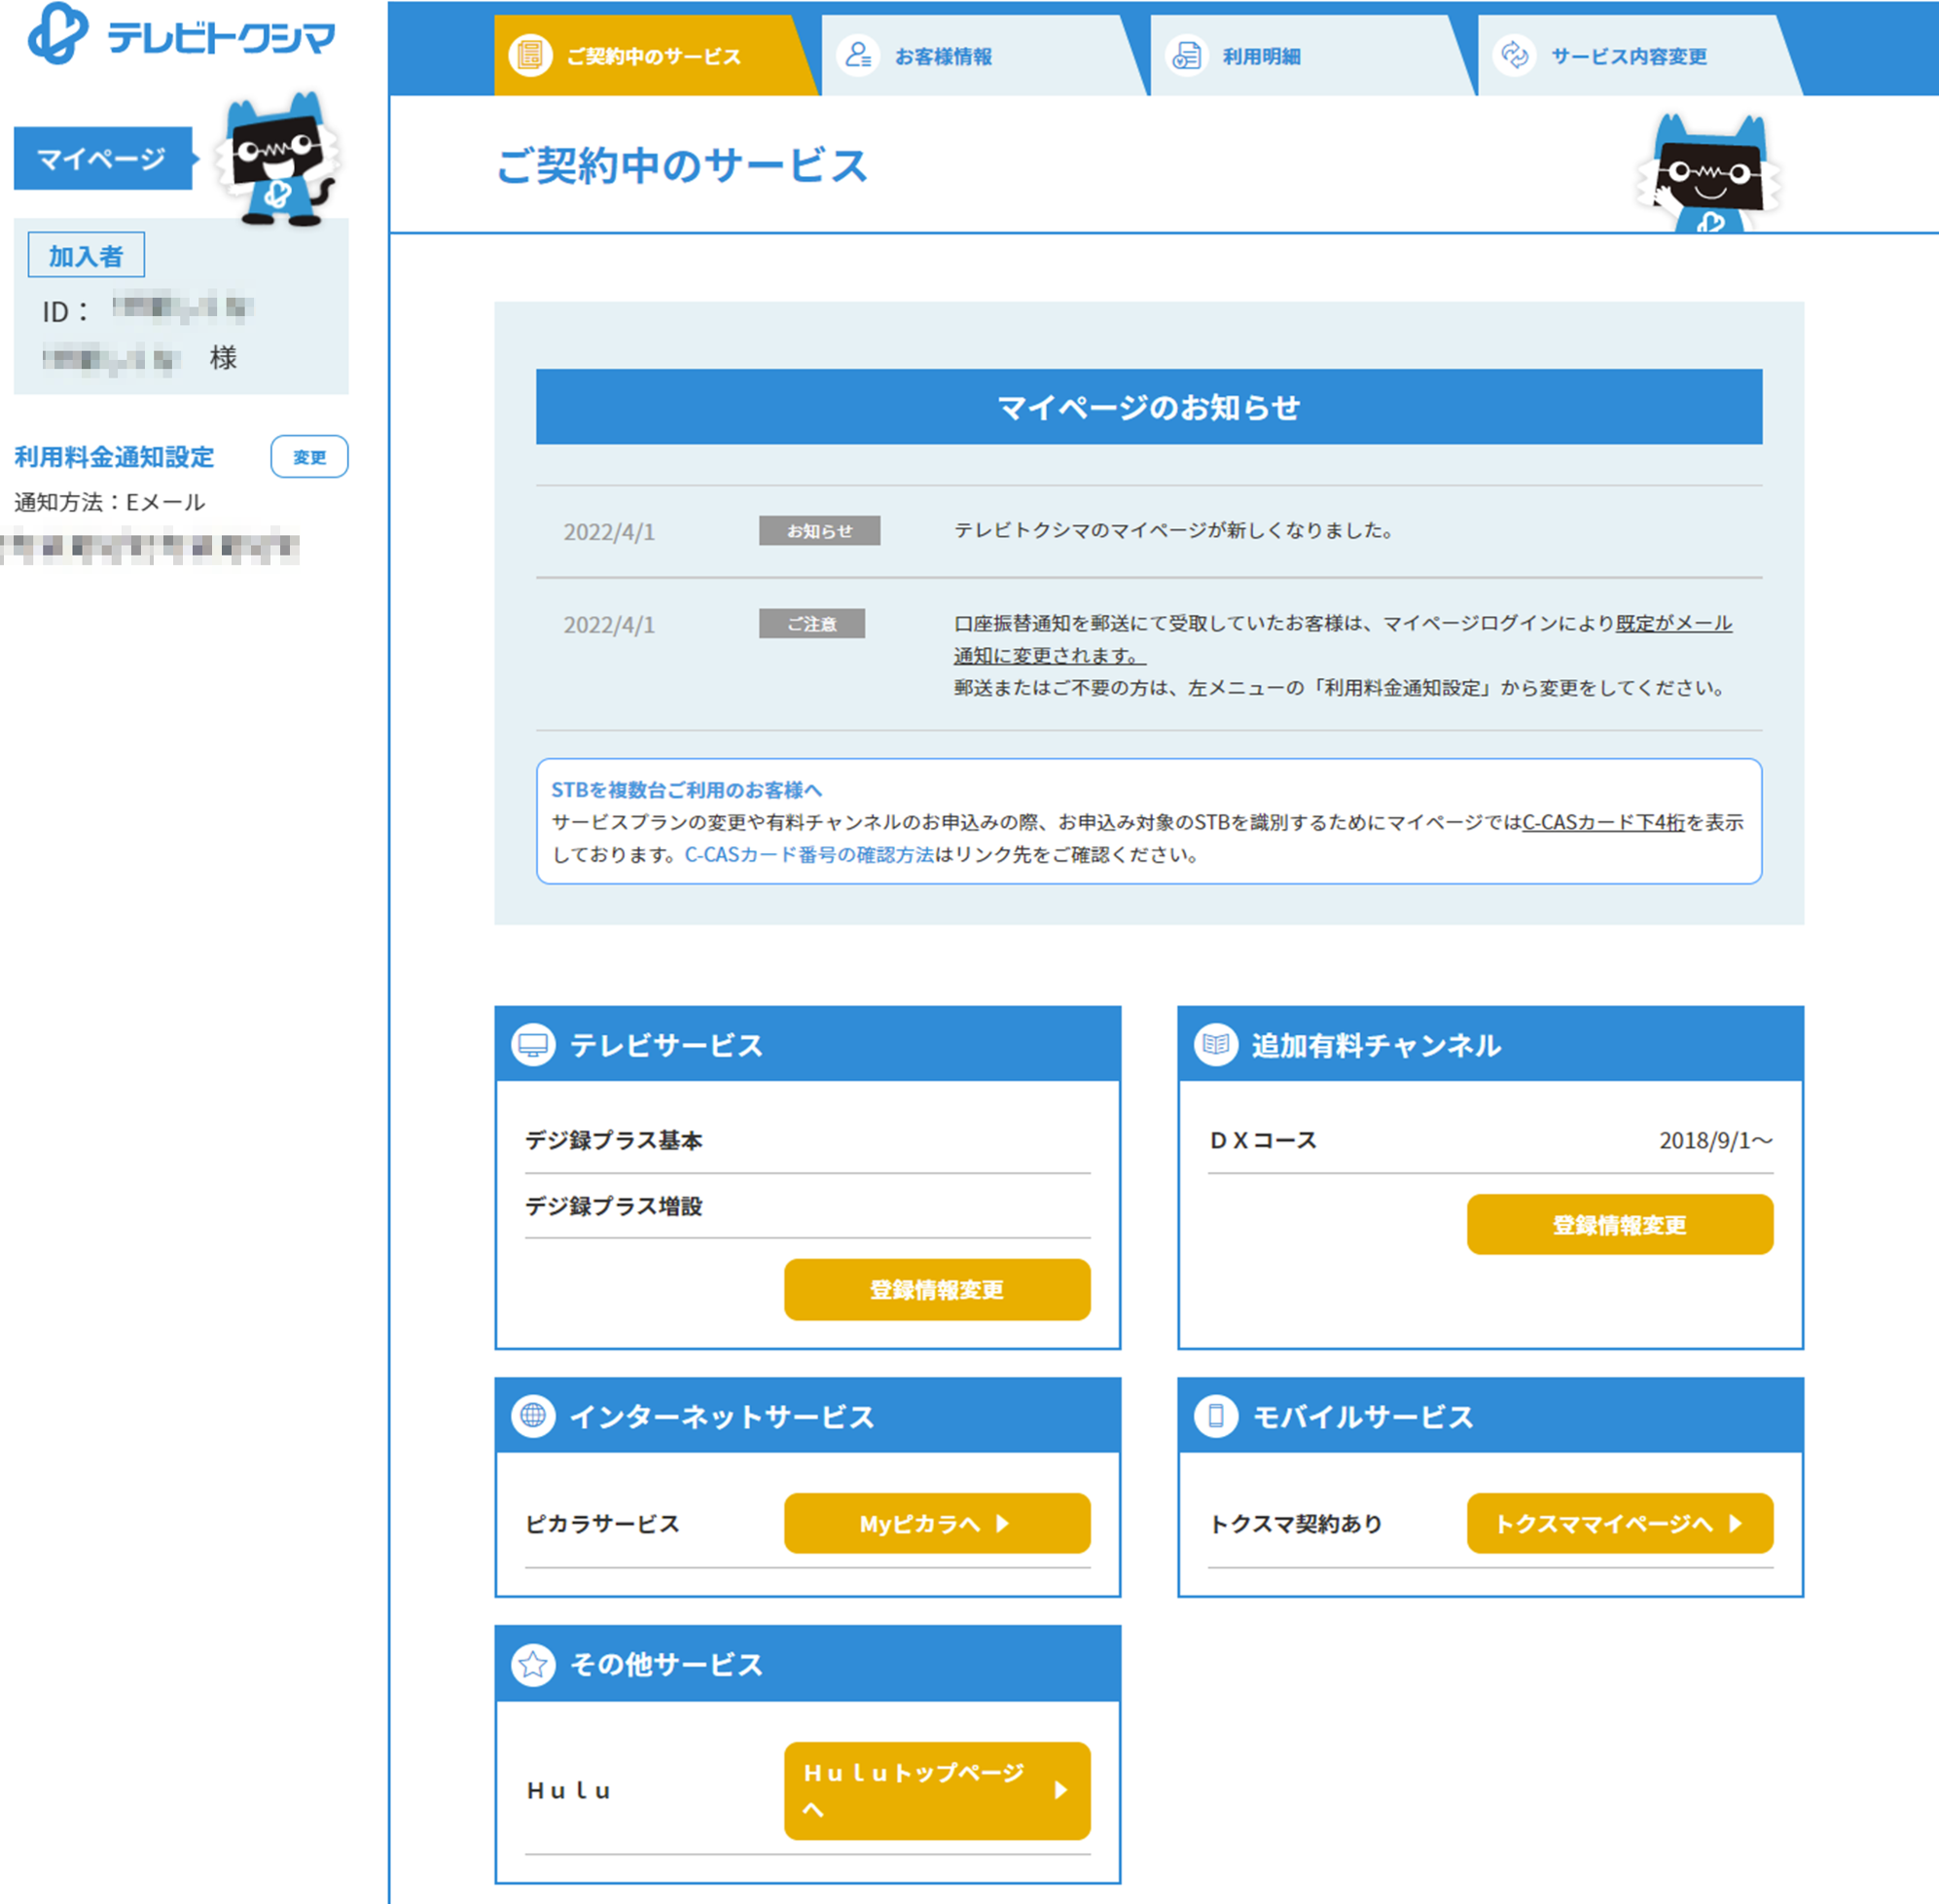Click the トクスマ契約あり label
Image resolution: width=1939 pixels, height=1904 pixels.
[1296, 1523]
